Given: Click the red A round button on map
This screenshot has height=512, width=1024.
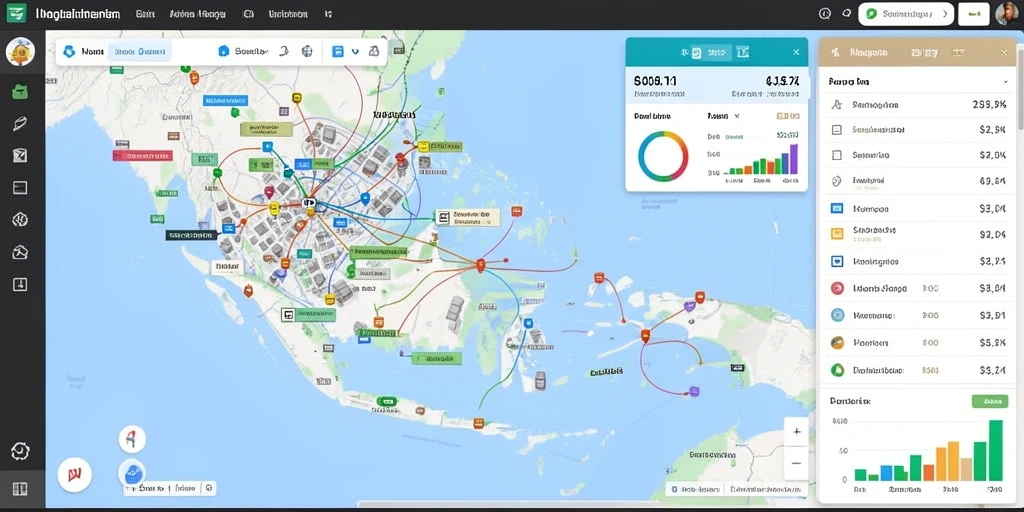Looking at the screenshot, I should (x=132, y=440).
